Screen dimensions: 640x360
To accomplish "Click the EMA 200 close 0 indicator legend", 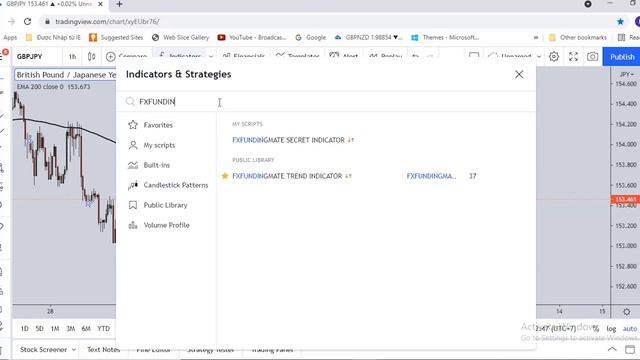I will pos(53,87).
